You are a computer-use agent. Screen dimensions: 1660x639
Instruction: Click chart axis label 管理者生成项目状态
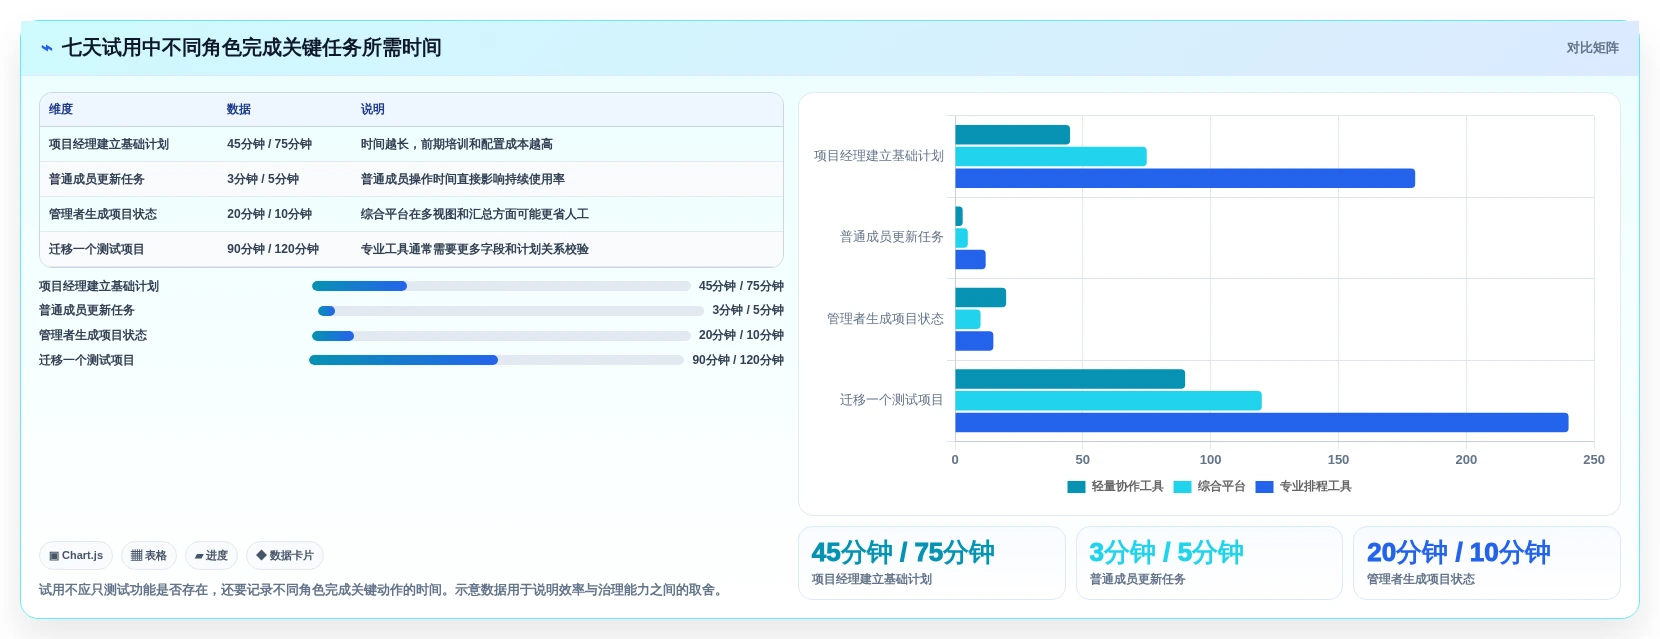(885, 319)
